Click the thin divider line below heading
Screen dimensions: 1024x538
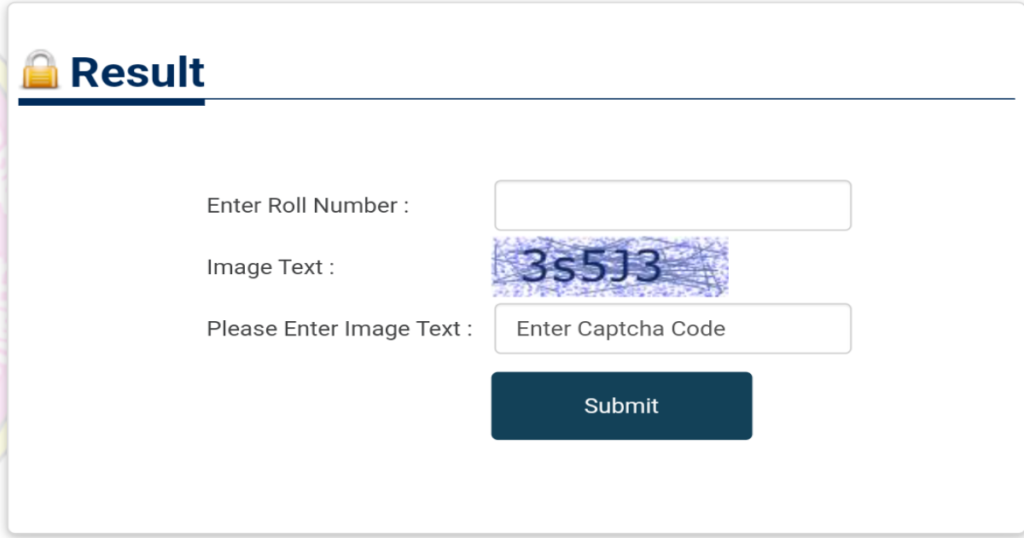point(610,99)
